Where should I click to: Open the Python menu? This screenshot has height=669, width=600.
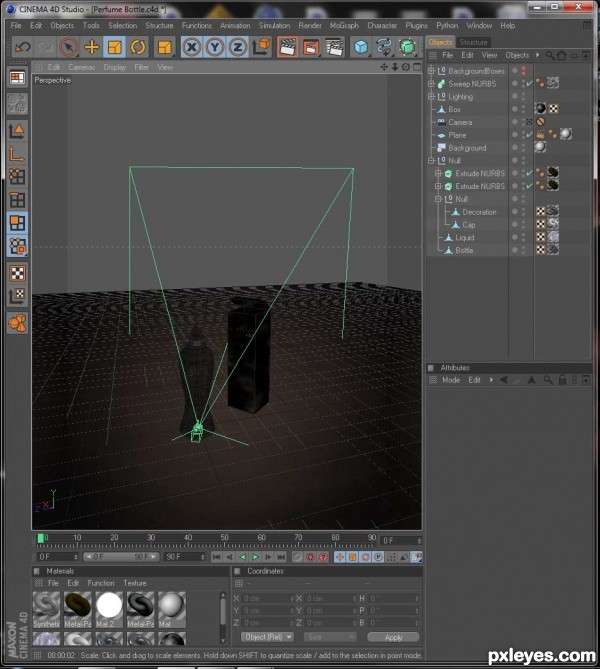pyautogui.click(x=447, y=26)
